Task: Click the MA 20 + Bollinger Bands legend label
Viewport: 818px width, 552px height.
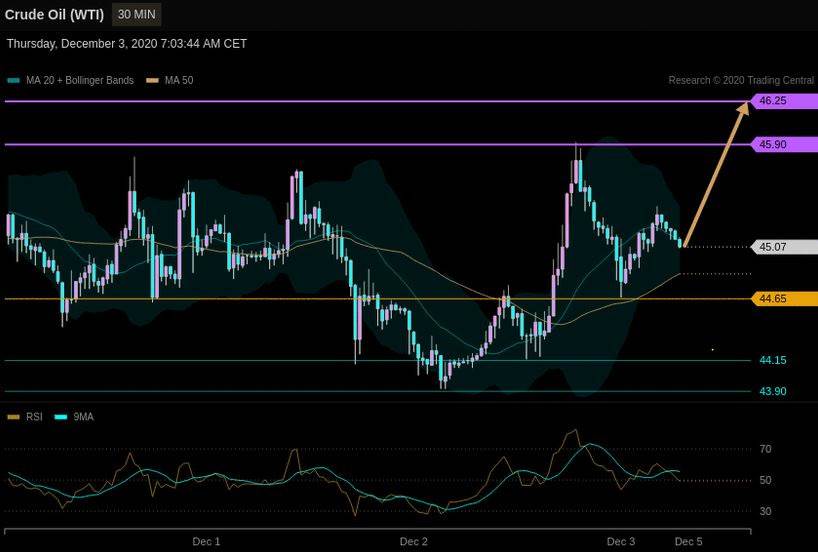Action: [x=80, y=80]
